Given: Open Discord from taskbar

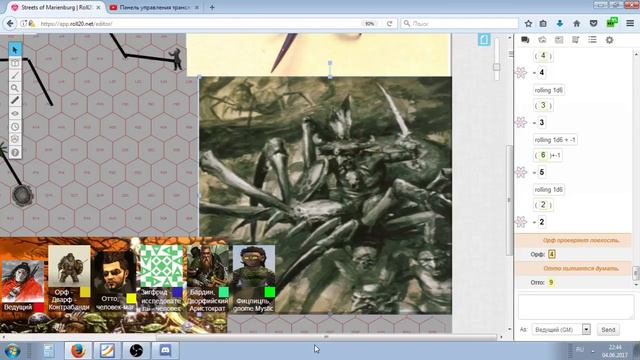Looking at the screenshot, I should (165, 351).
